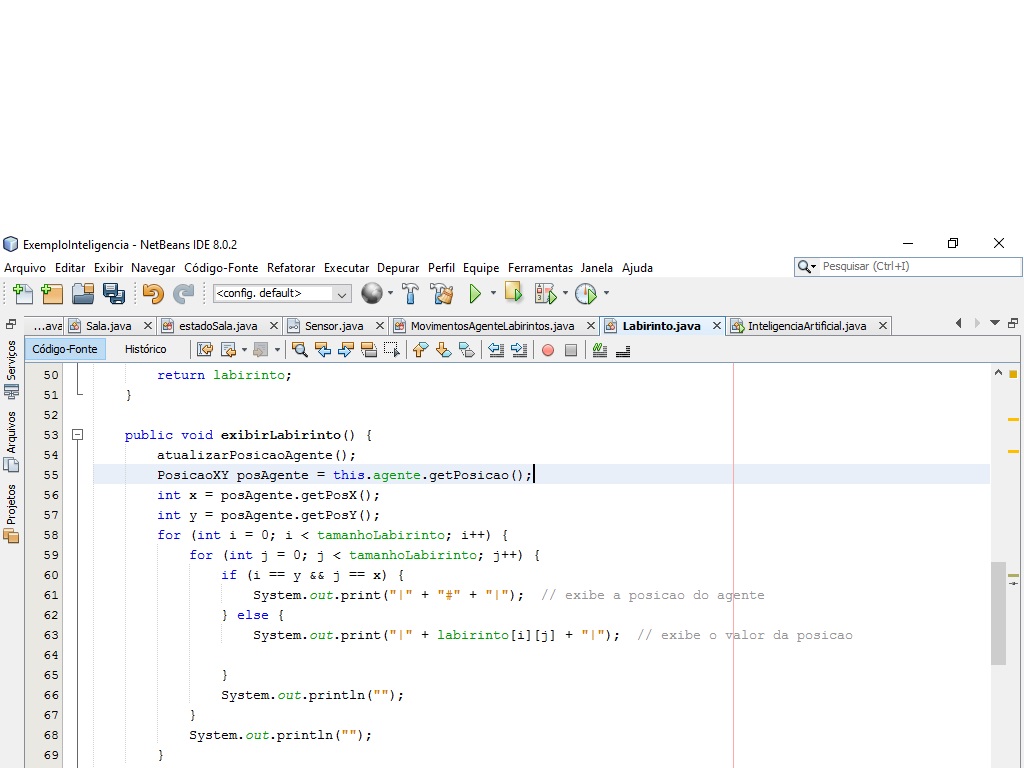Click the vertical scrollbar thumb in the editor
The image size is (1024, 768).
(998, 613)
